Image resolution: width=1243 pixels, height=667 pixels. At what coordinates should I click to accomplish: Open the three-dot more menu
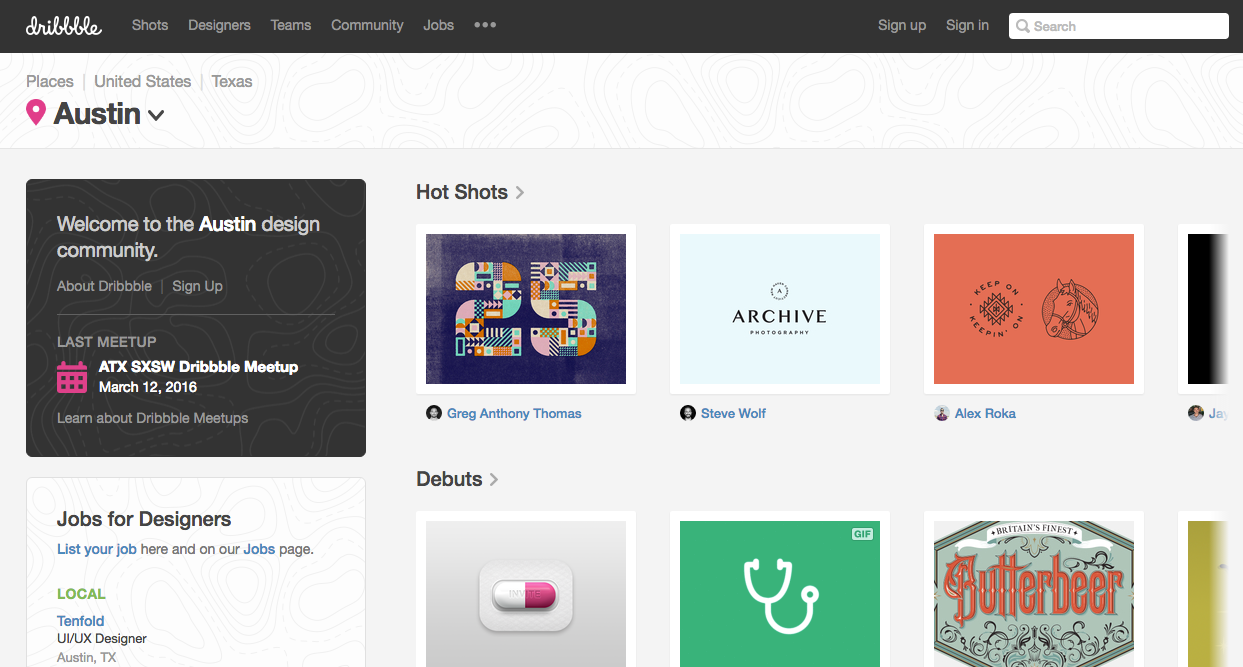[x=485, y=25]
